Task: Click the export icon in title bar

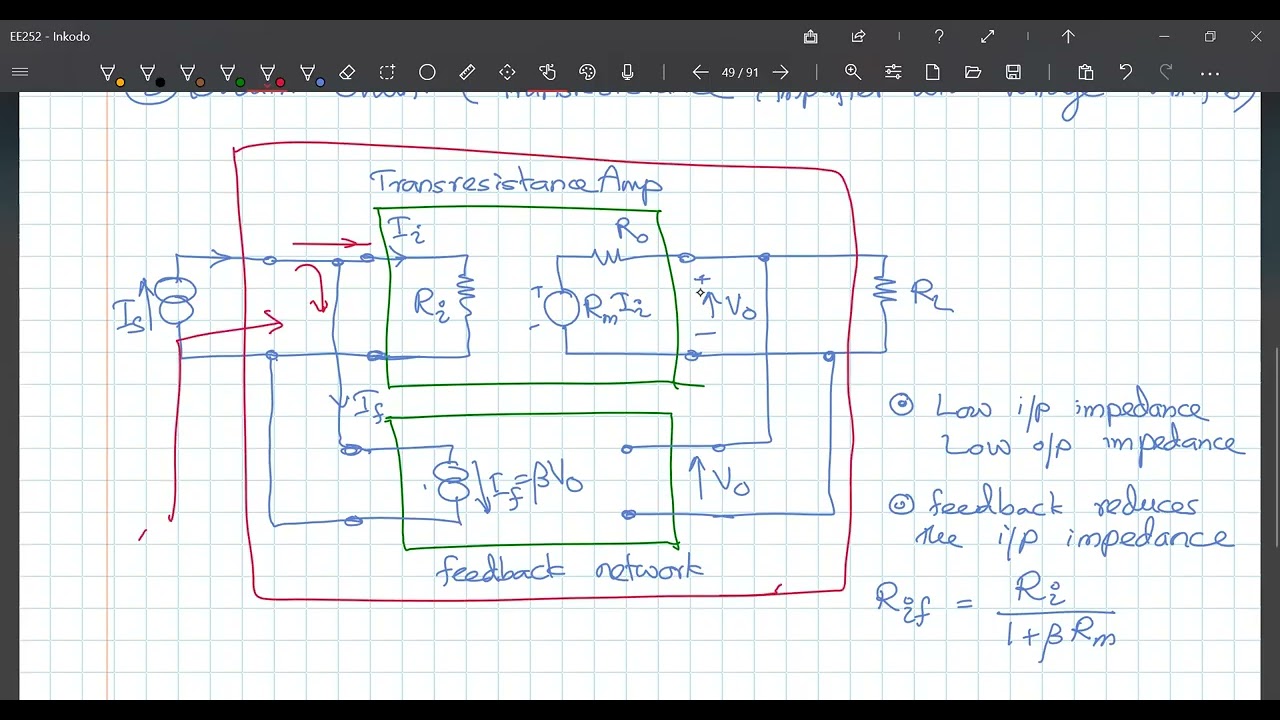Action: (811, 36)
